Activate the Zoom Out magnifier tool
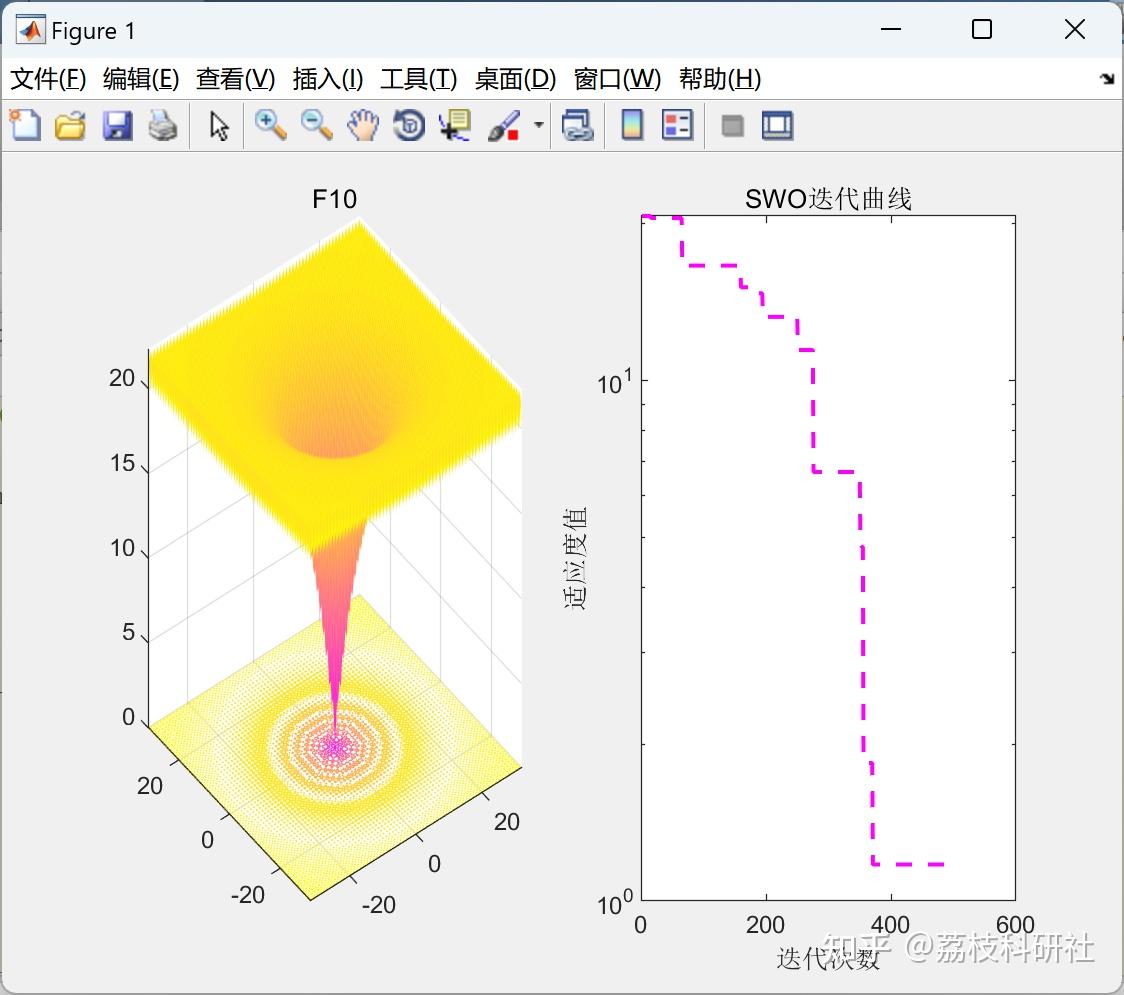This screenshot has height=995, width=1124. click(x=316, y=125)
